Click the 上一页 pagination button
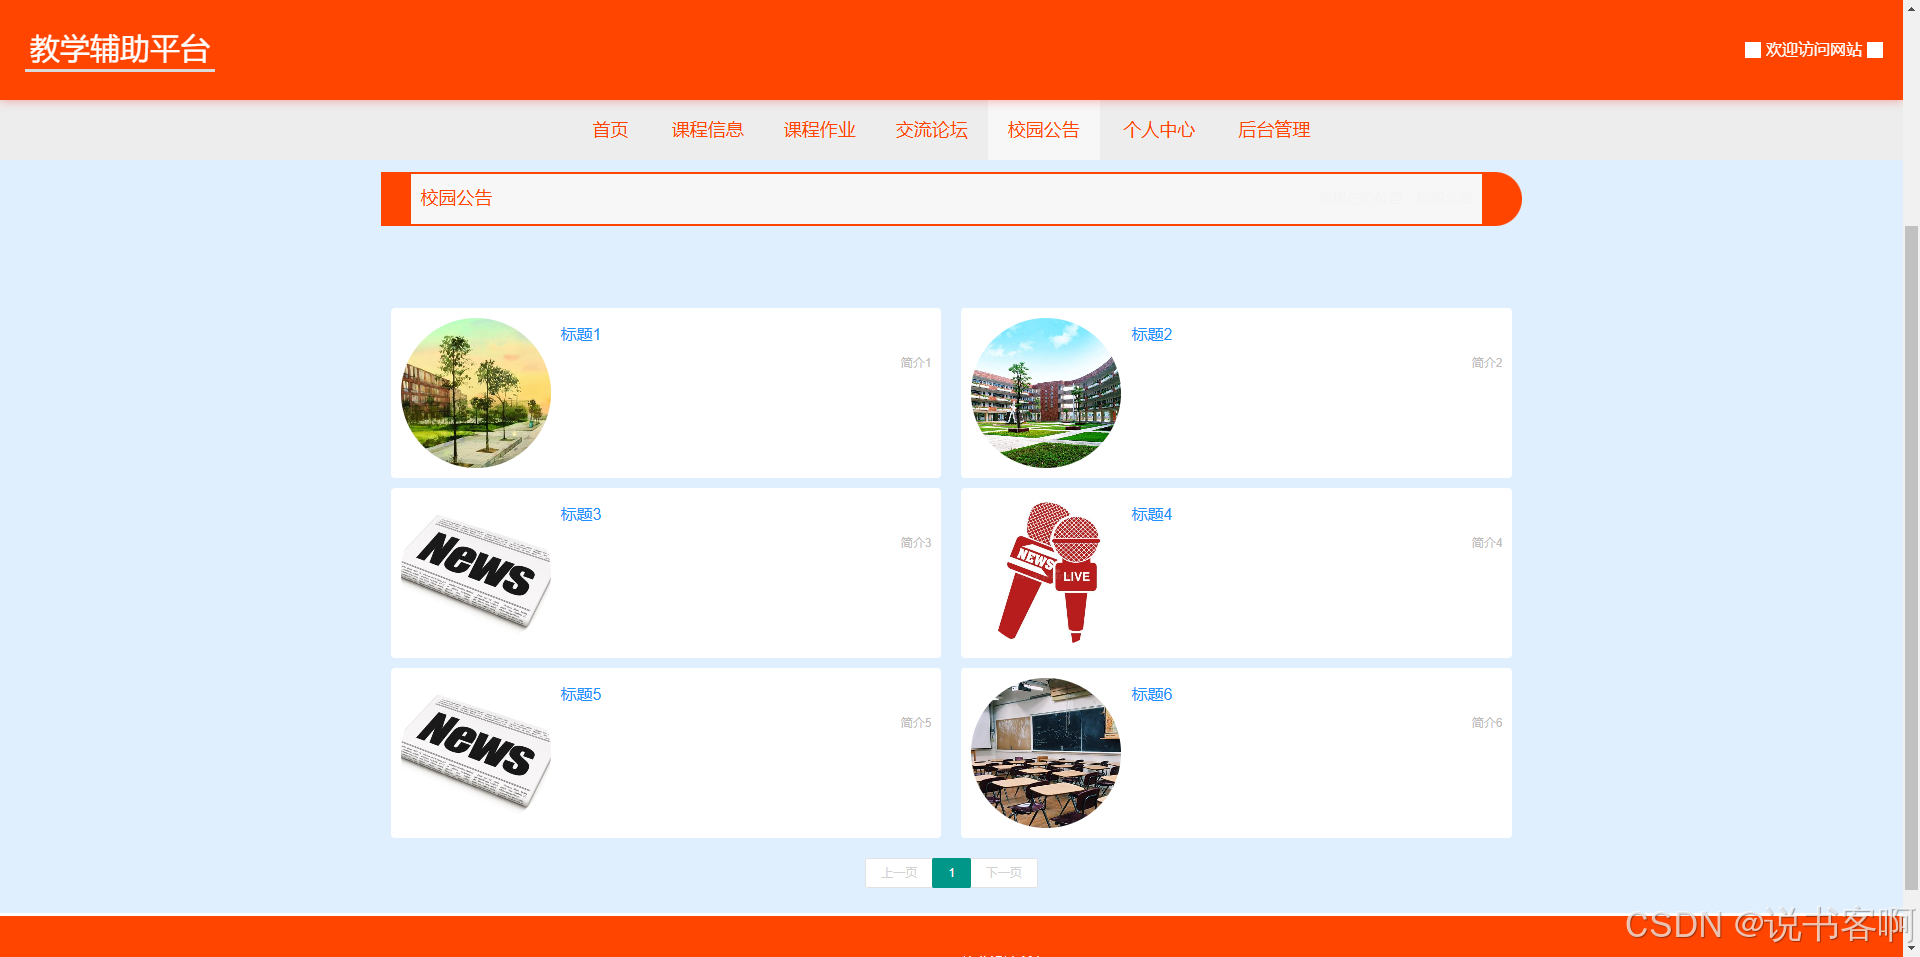 (898, 873)
